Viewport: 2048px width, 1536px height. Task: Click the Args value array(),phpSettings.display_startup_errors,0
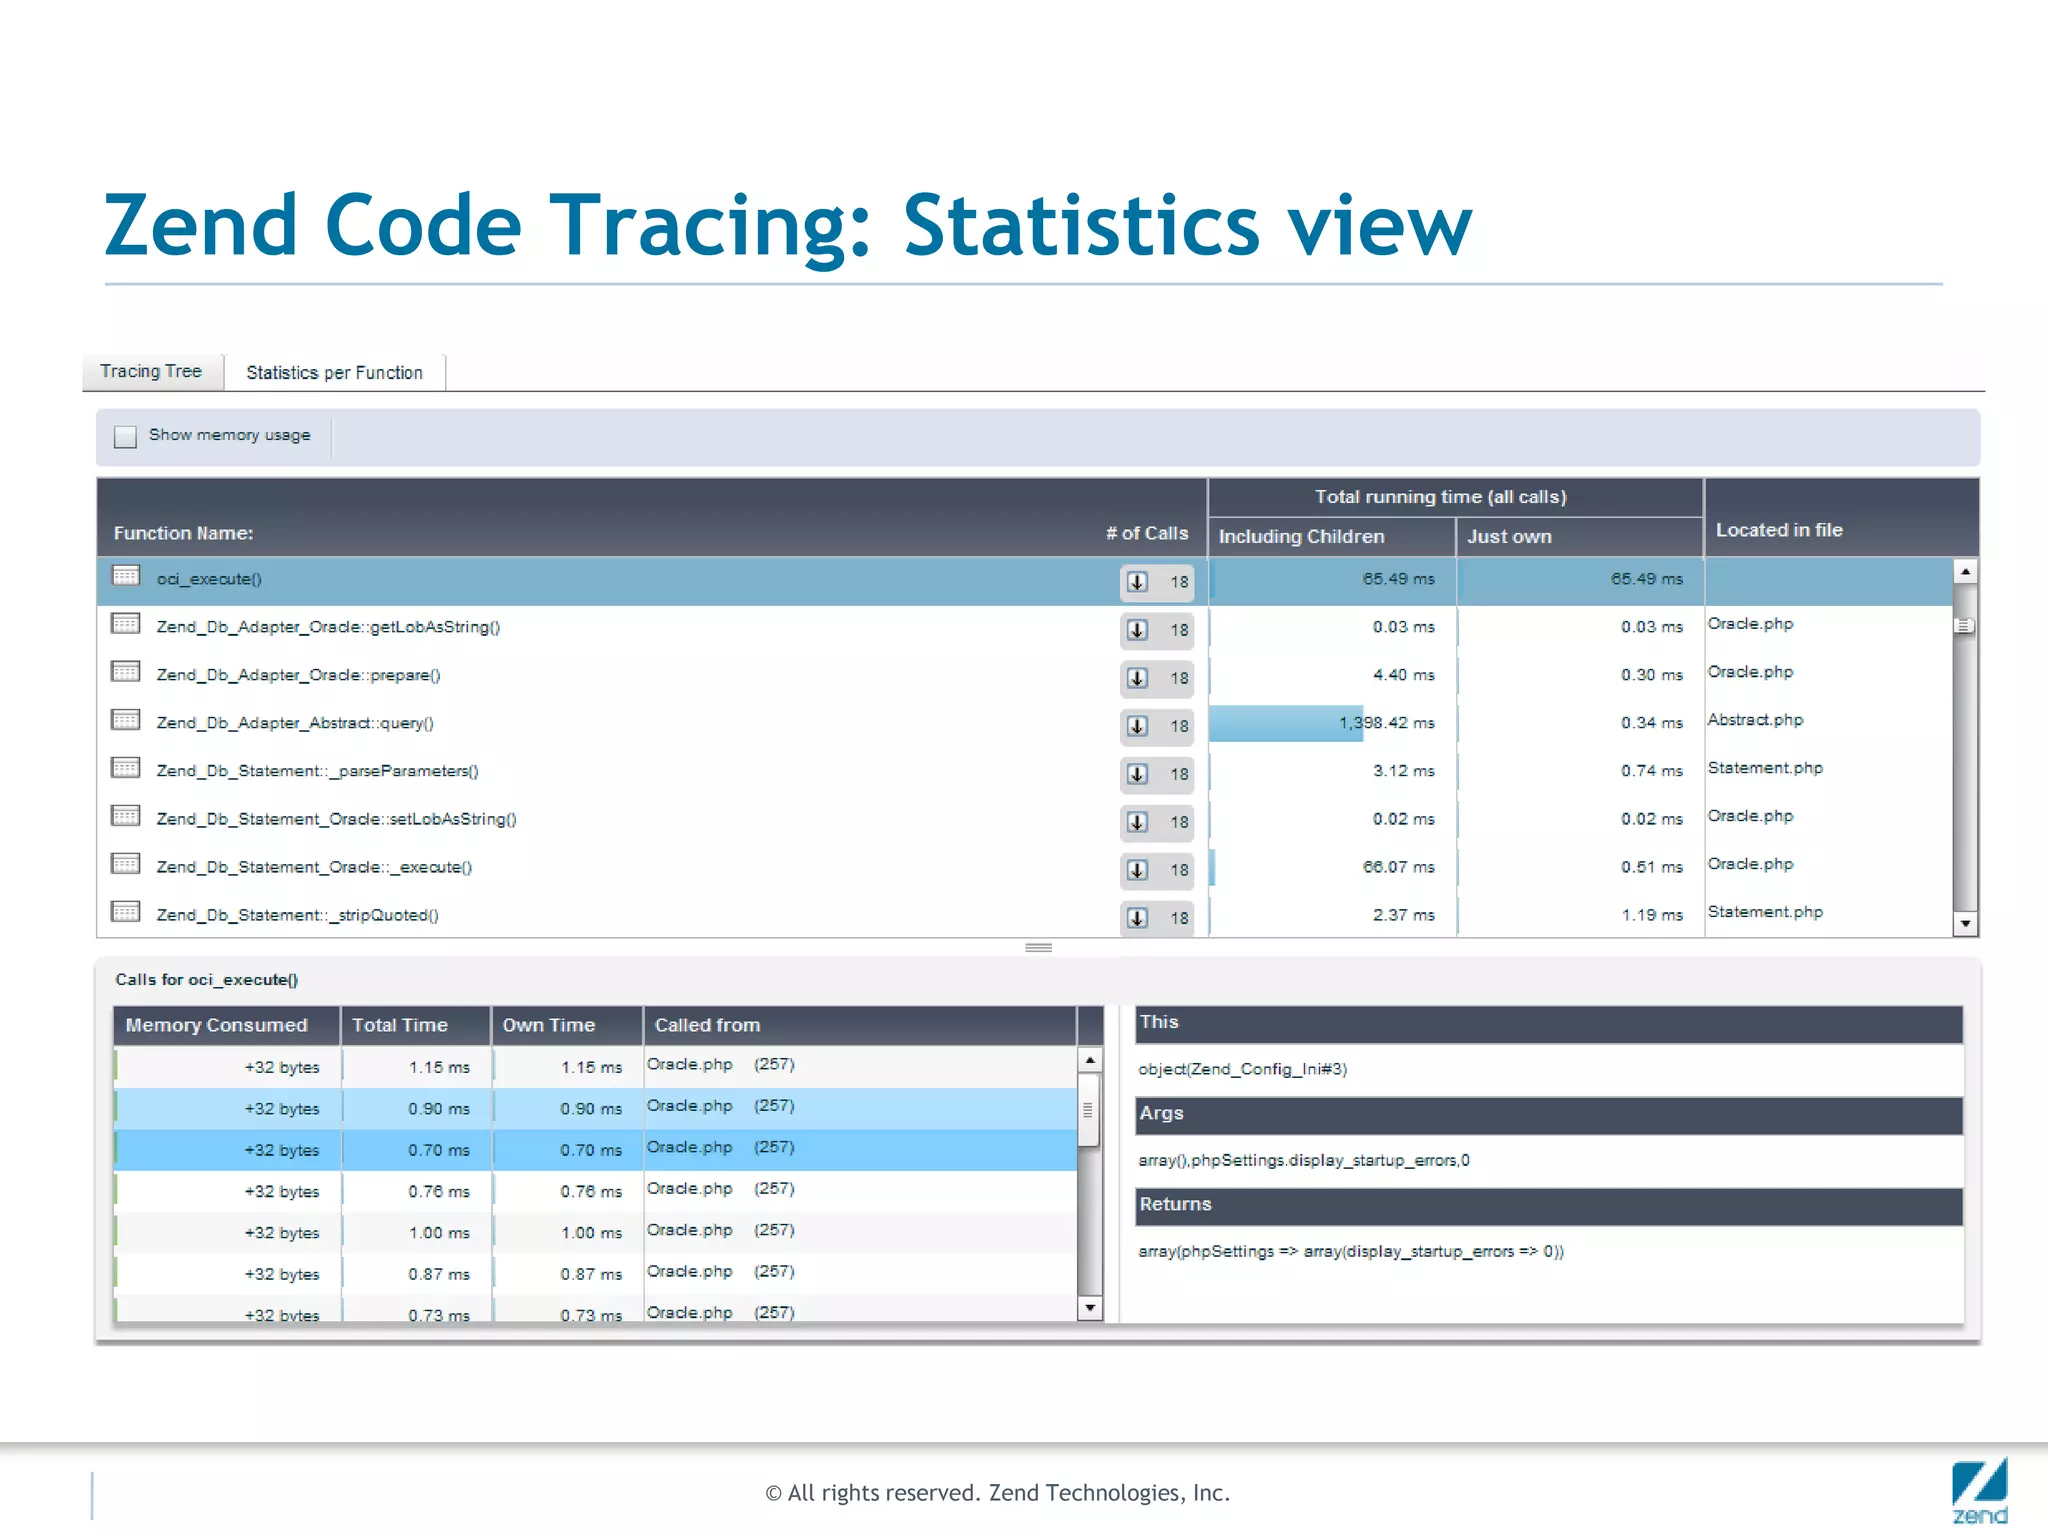click(1304, 1160)
